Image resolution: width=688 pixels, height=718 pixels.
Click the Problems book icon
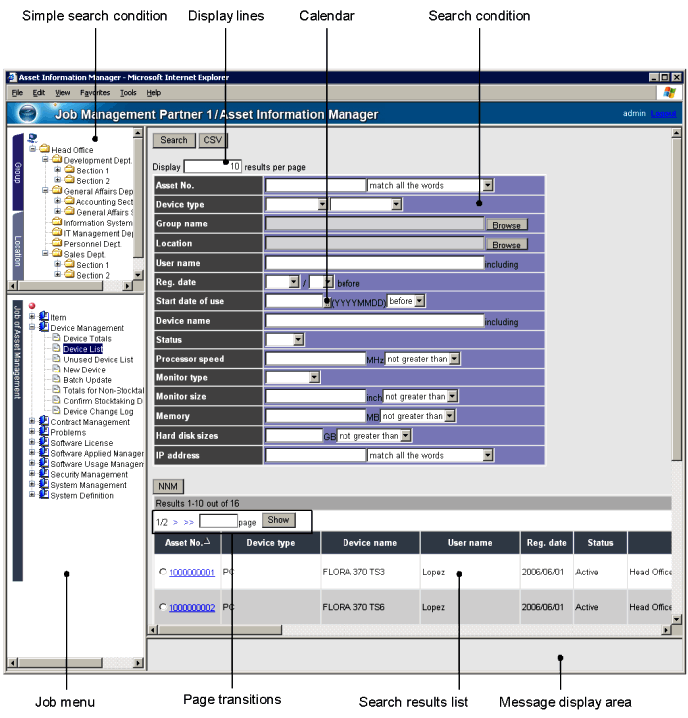pyautogui.click(x=44, y=431)
